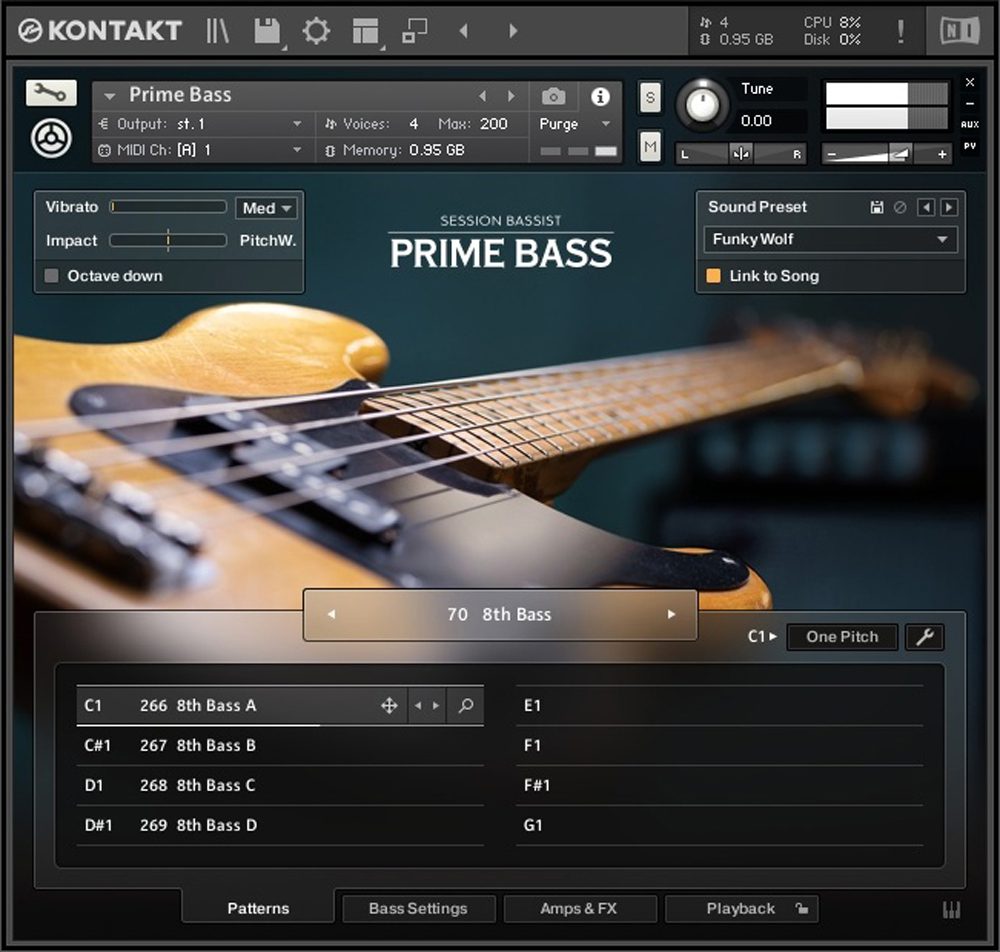The height and width of the screenshot is (952, 1000).
Task: Click the camera snapshot icon
Action: point(553,96)
